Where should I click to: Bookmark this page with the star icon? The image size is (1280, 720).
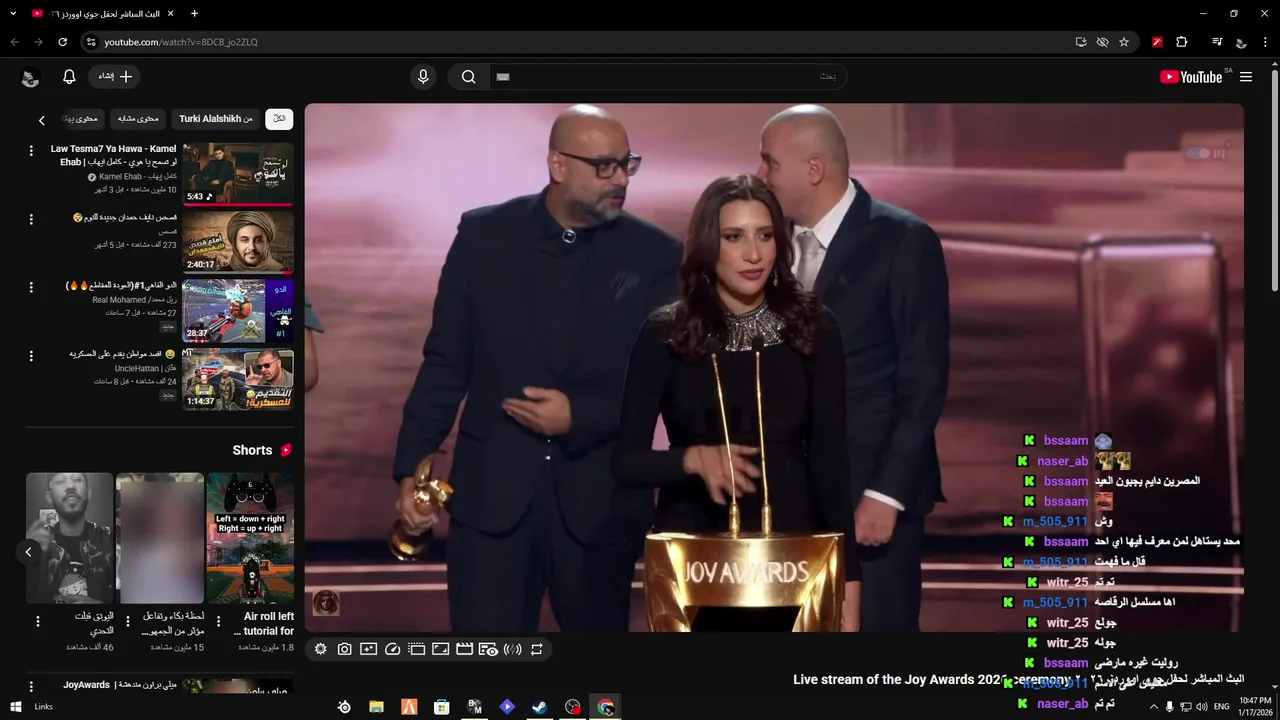1124,42
